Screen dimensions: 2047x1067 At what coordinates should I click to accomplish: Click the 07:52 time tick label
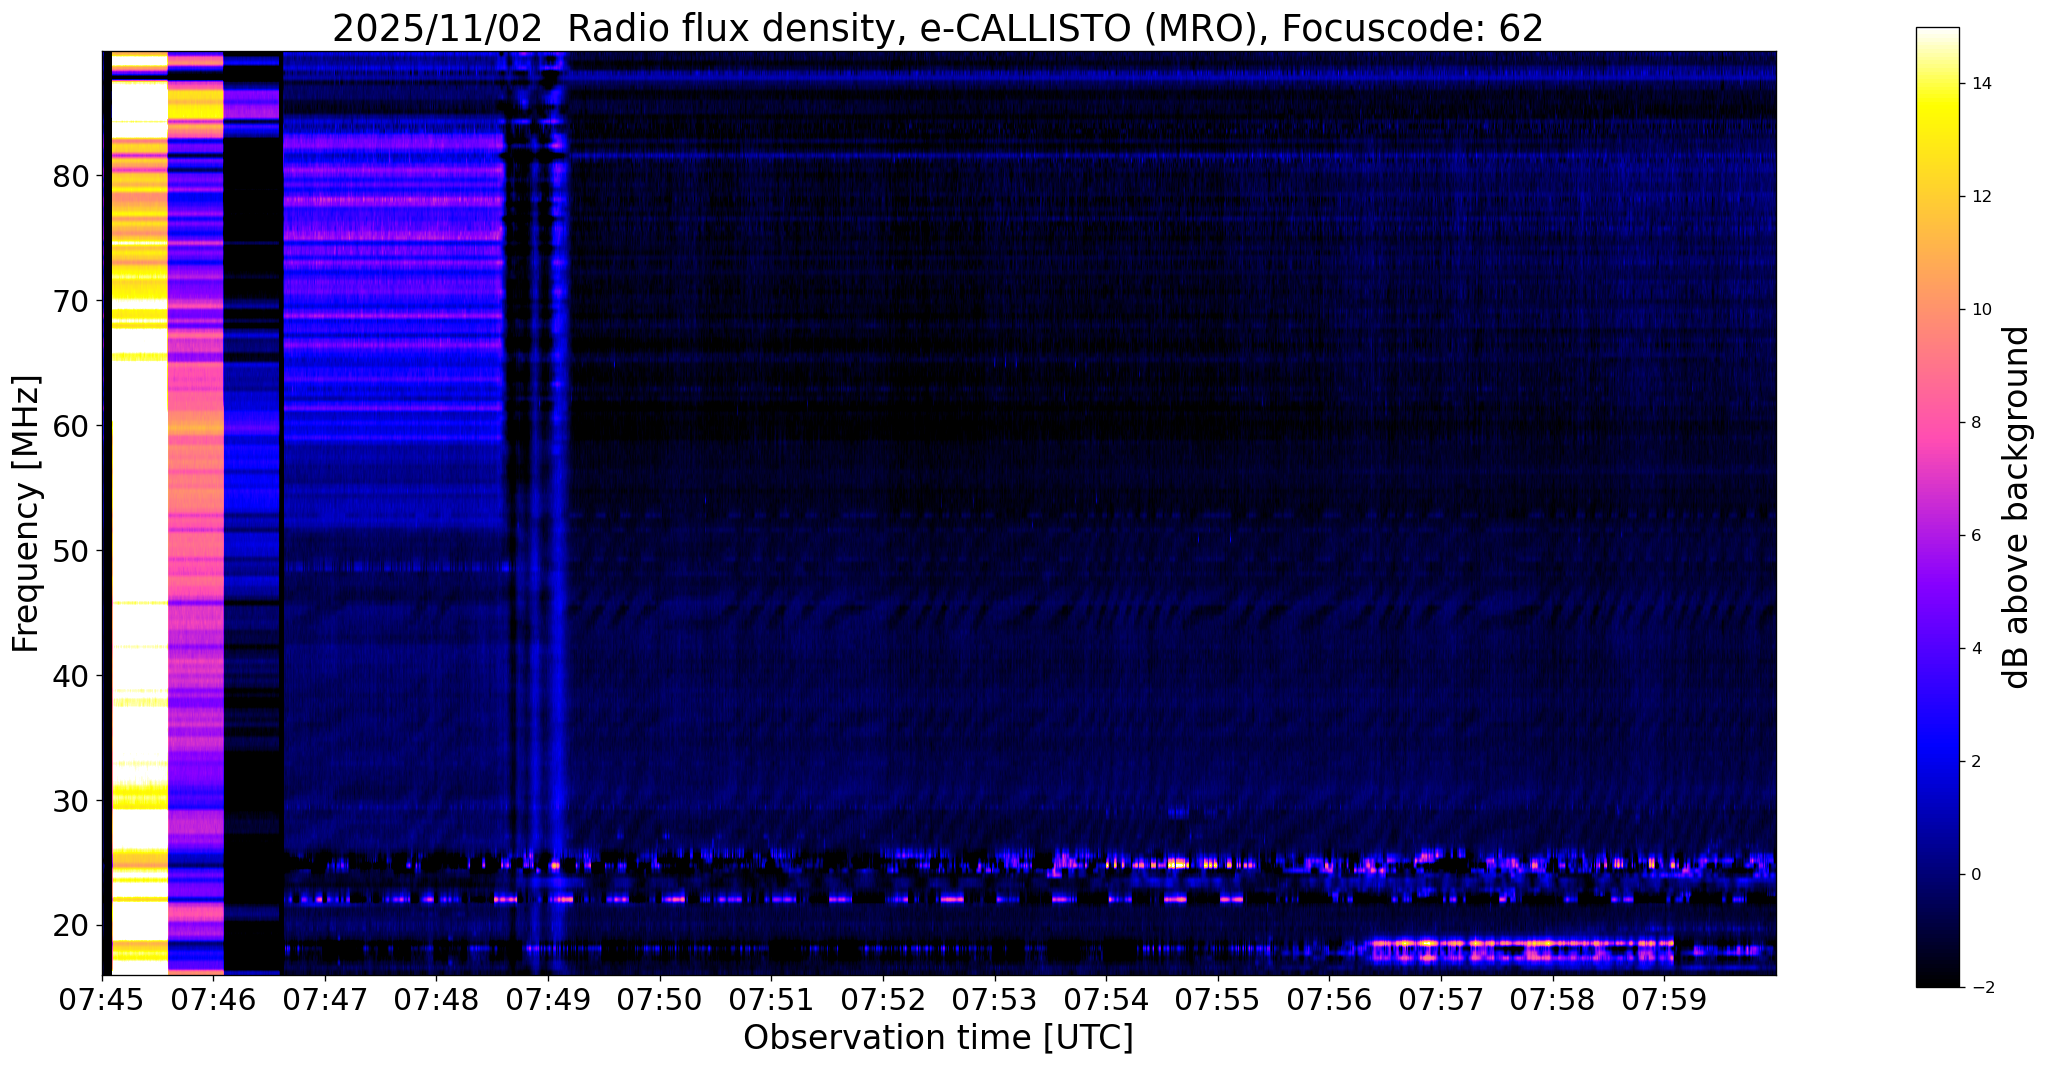[x=883, y=999]
